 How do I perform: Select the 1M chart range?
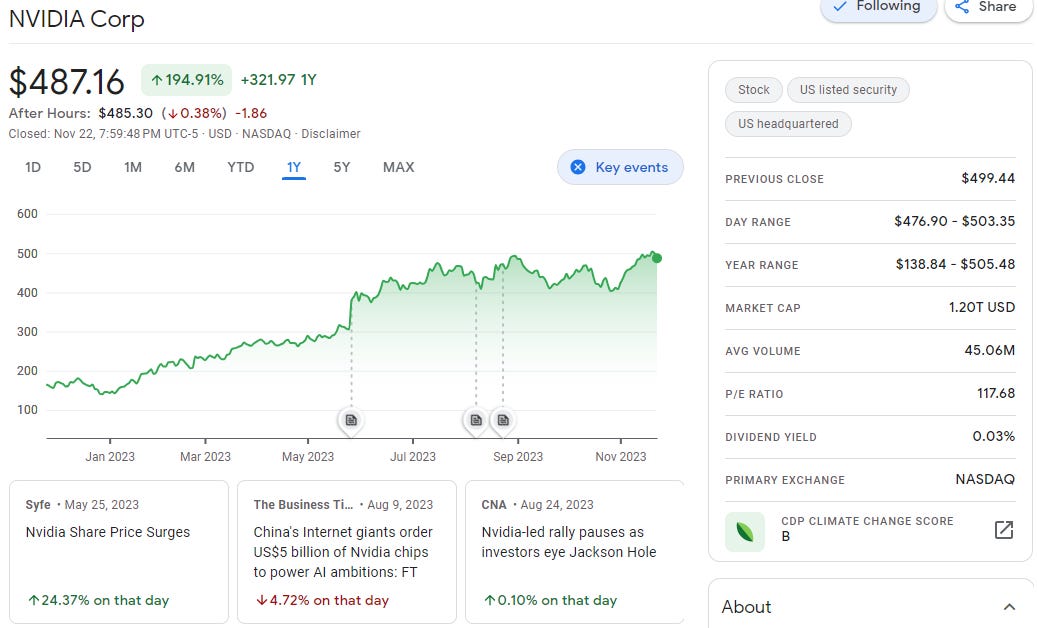(133, 167)
